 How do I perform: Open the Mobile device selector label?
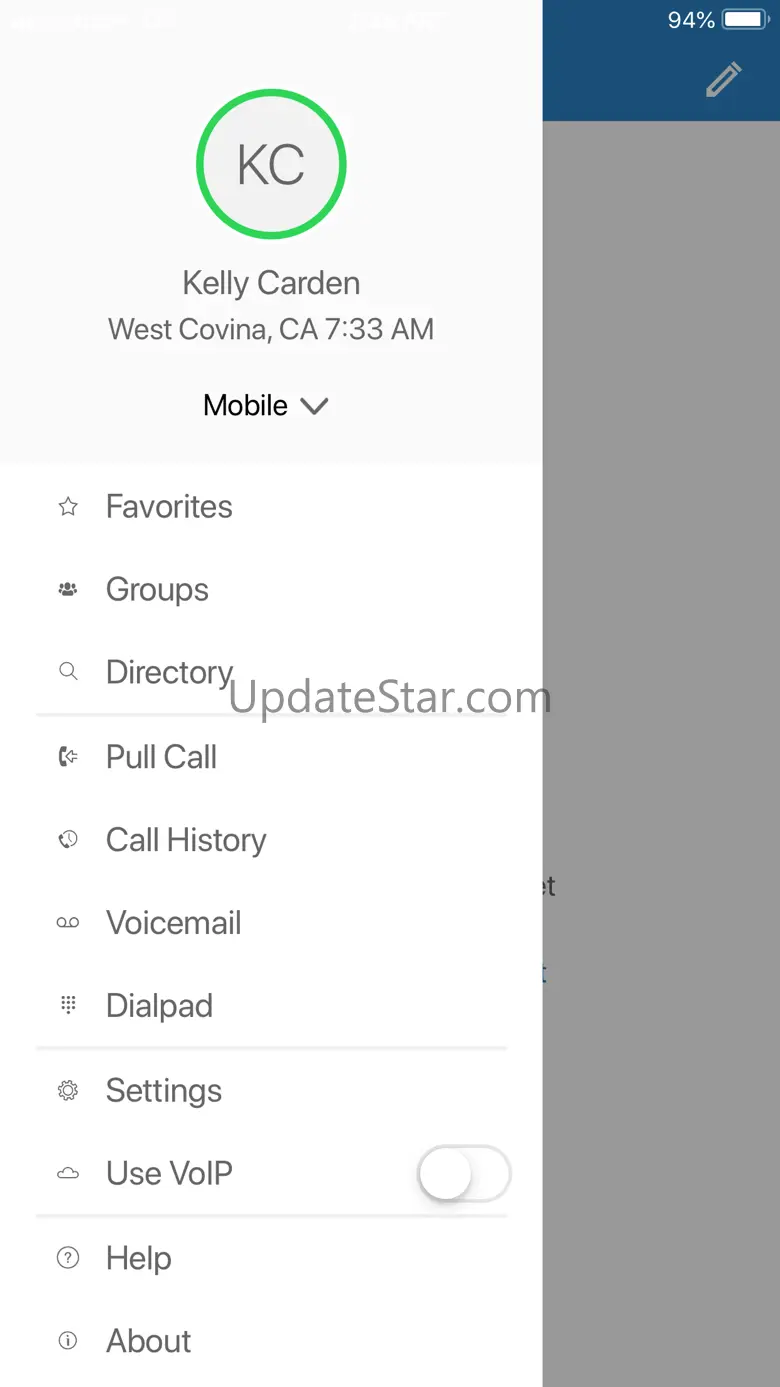pos(246,406)
